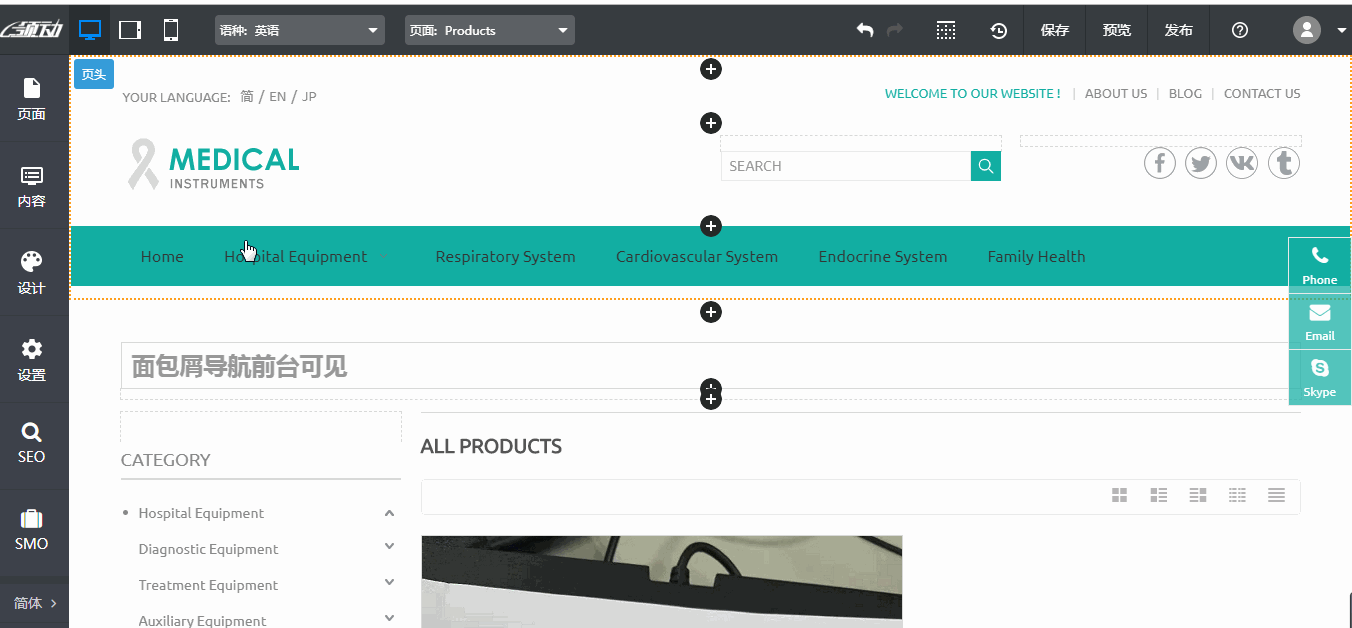Viewport: 1352px width, 628px height.
Task: Click the Twitter social icon
Action: point(1201,163)
